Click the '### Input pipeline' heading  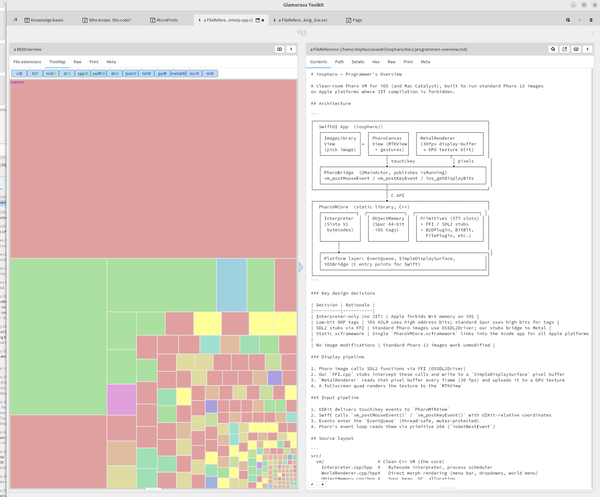335,398
